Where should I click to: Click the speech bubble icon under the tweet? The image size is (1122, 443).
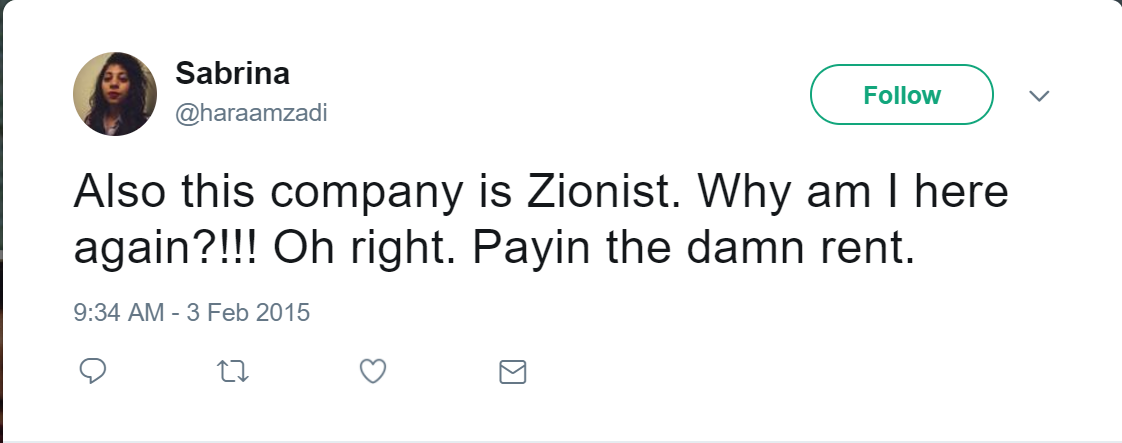(93, 372)
